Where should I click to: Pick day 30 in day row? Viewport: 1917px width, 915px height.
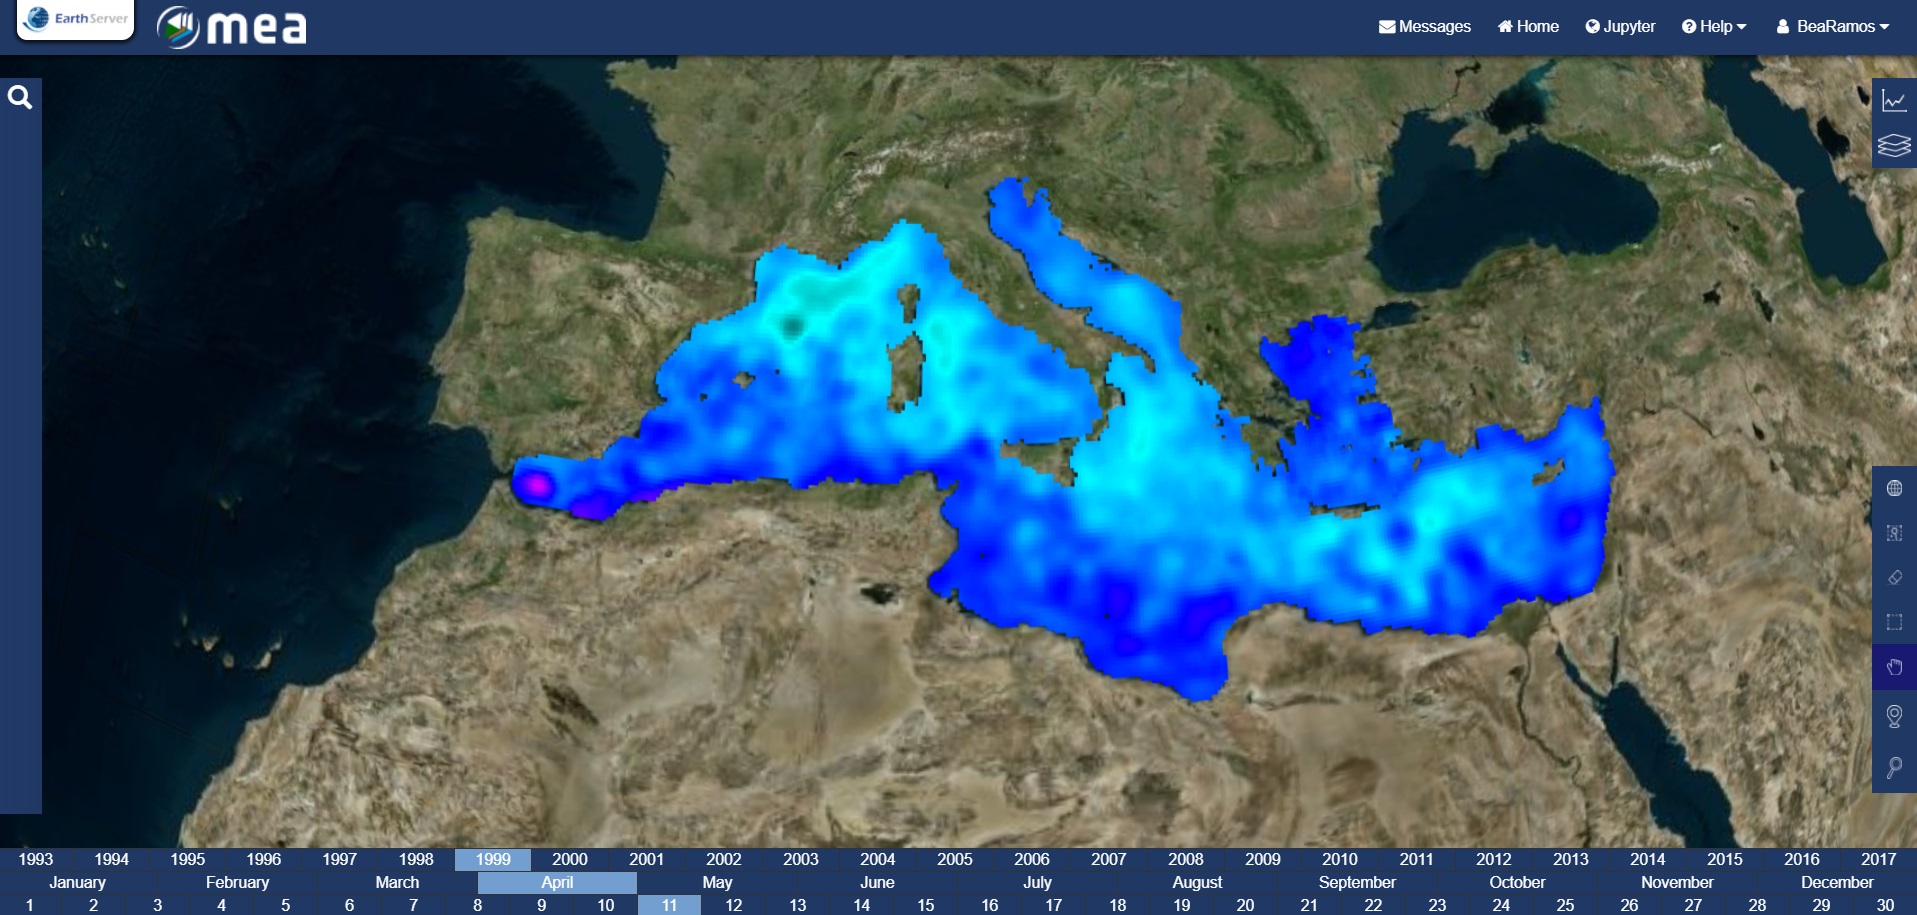1886,905
